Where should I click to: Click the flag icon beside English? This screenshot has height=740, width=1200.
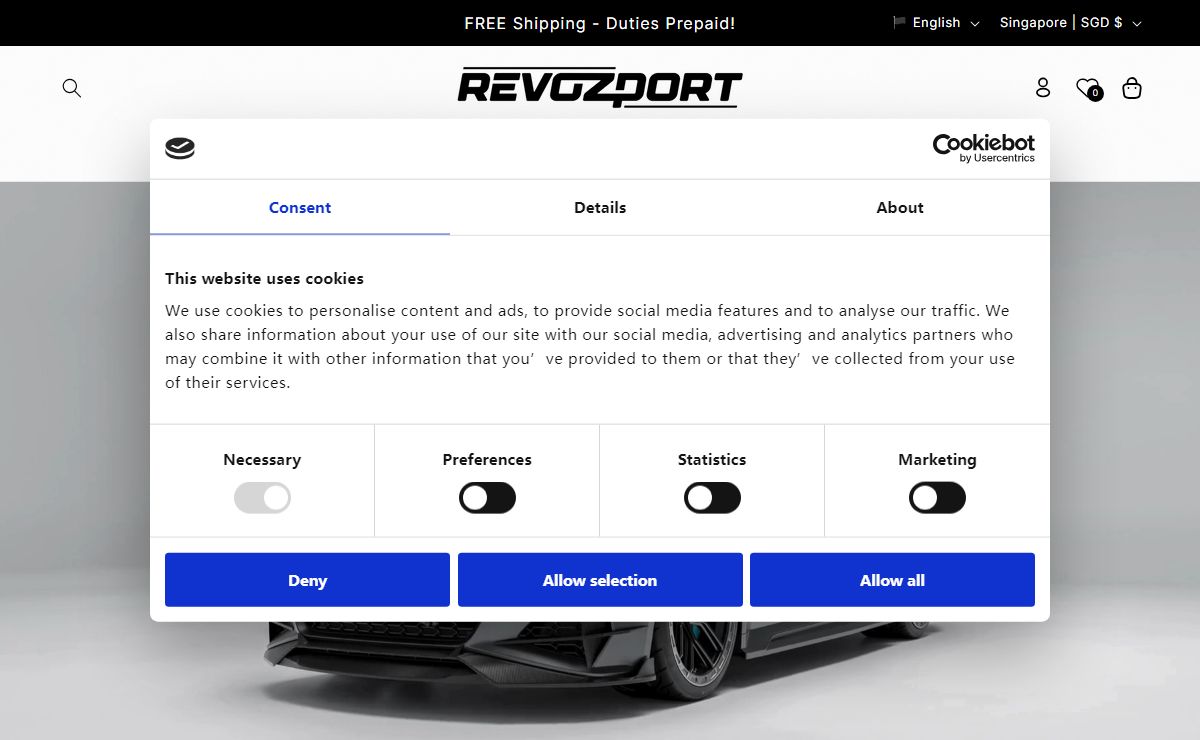tap(899, 22)
